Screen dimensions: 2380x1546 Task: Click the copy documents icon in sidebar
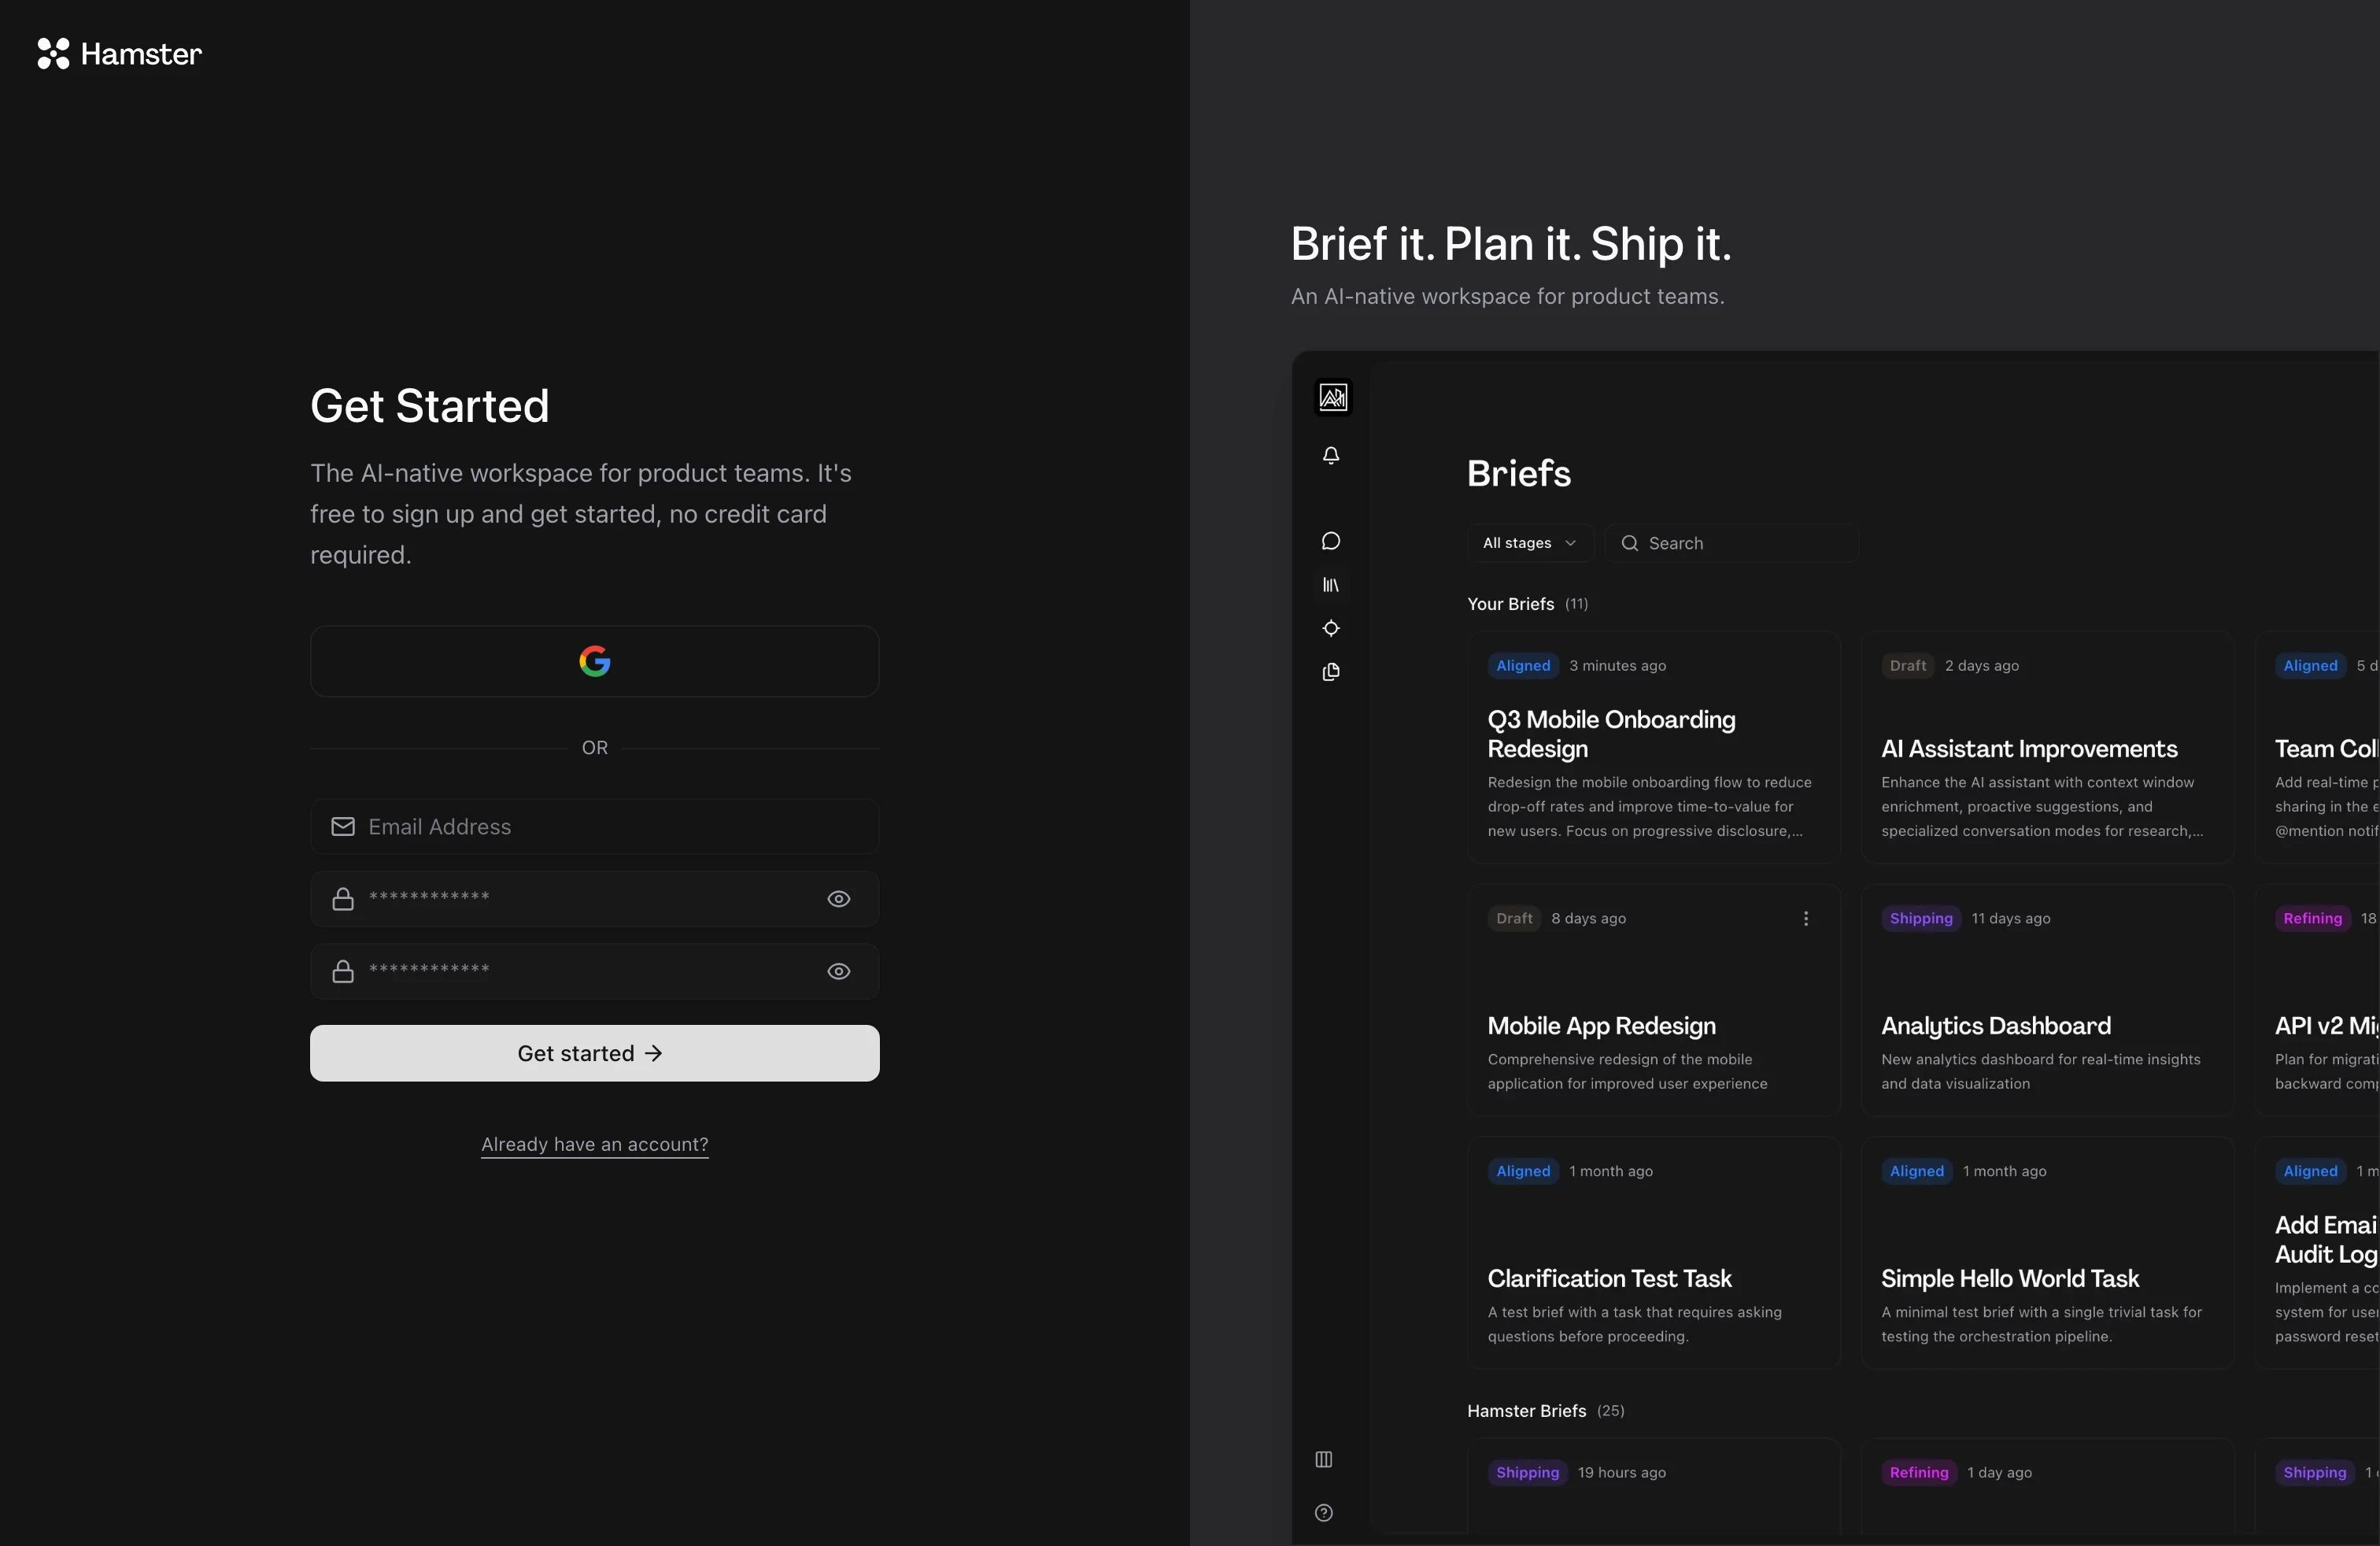tap(1331, 672)
